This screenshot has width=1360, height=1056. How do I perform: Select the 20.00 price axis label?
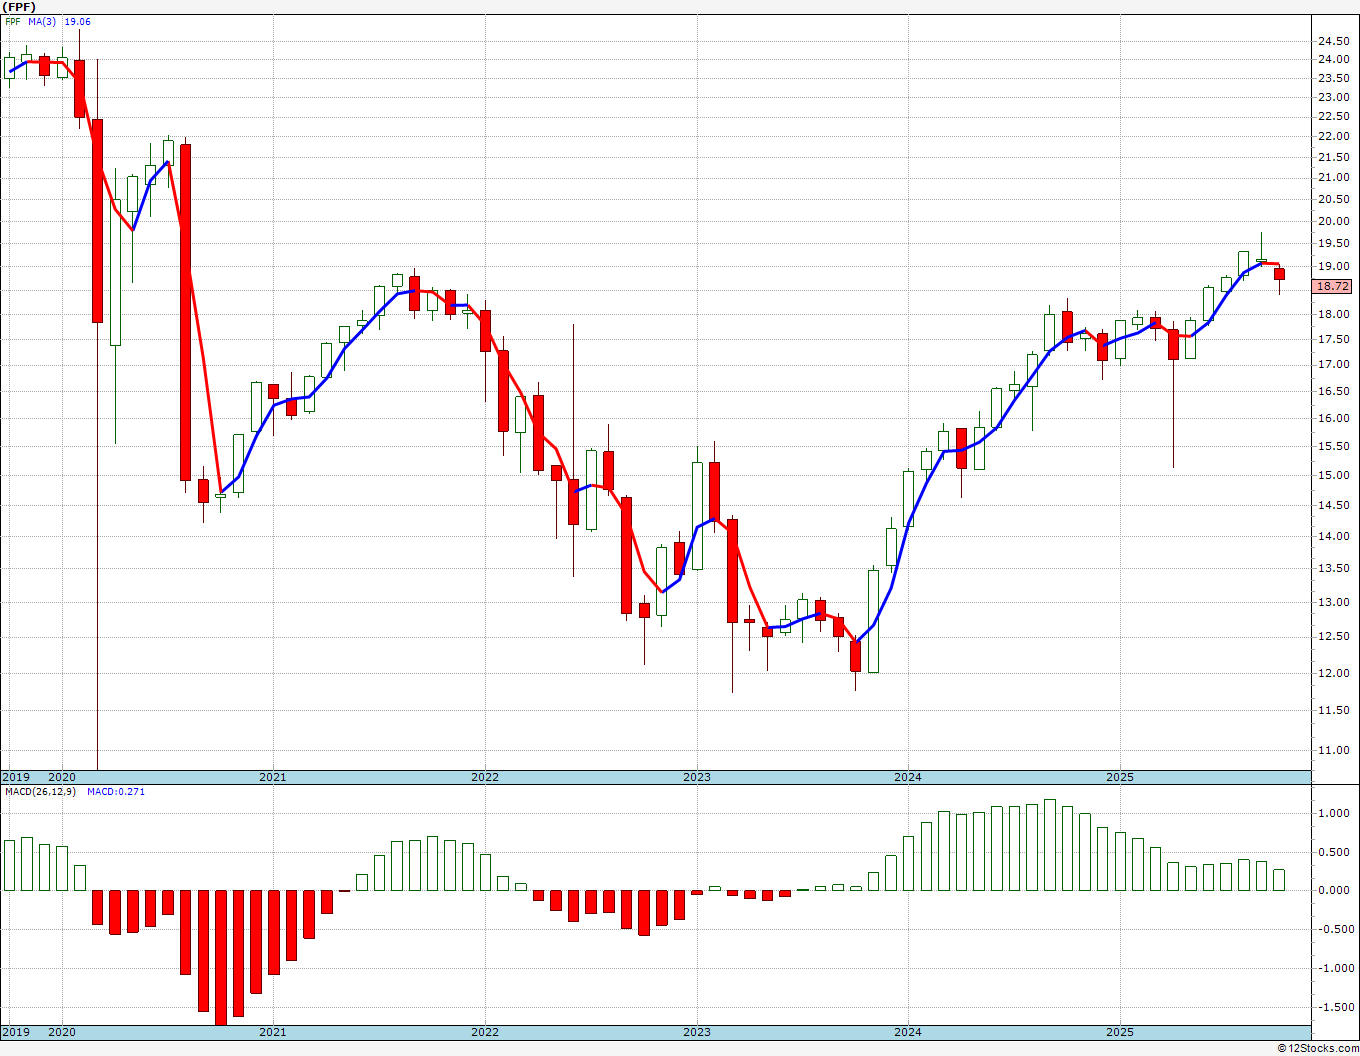pyautogui.click(x=1333, y=222)
